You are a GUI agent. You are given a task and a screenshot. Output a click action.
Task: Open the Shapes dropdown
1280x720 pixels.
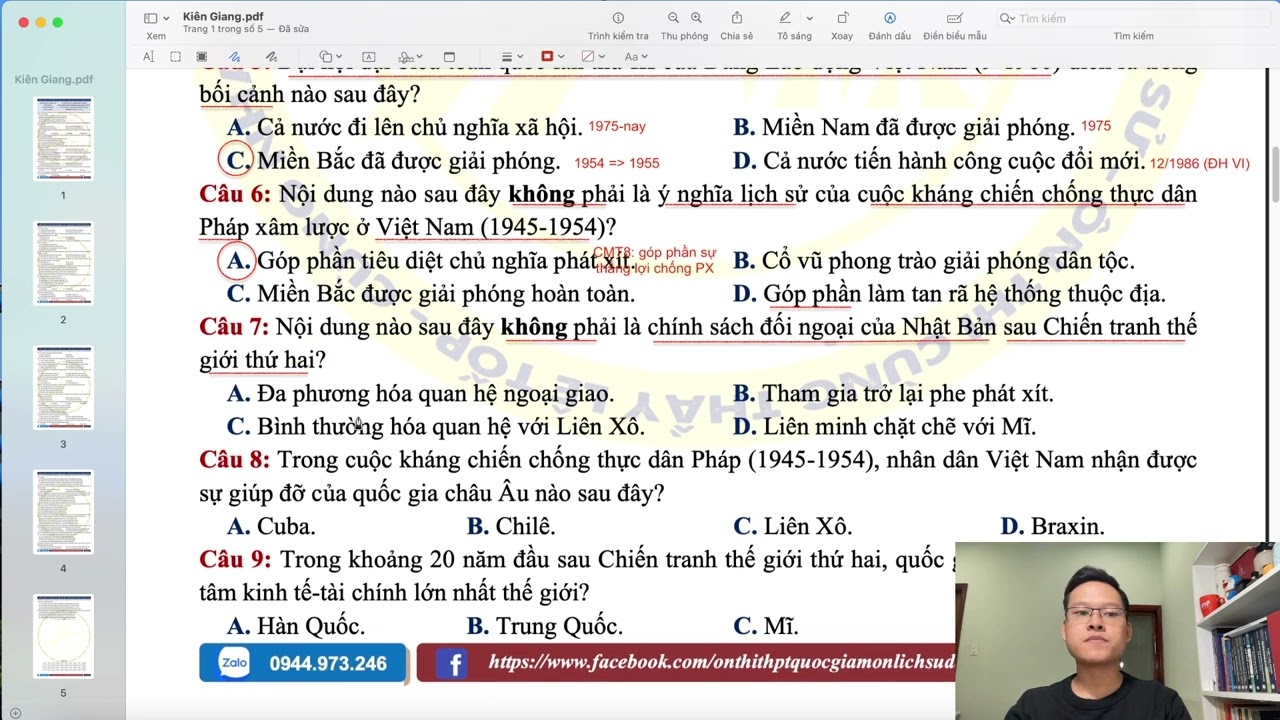(x=330, y=57)
